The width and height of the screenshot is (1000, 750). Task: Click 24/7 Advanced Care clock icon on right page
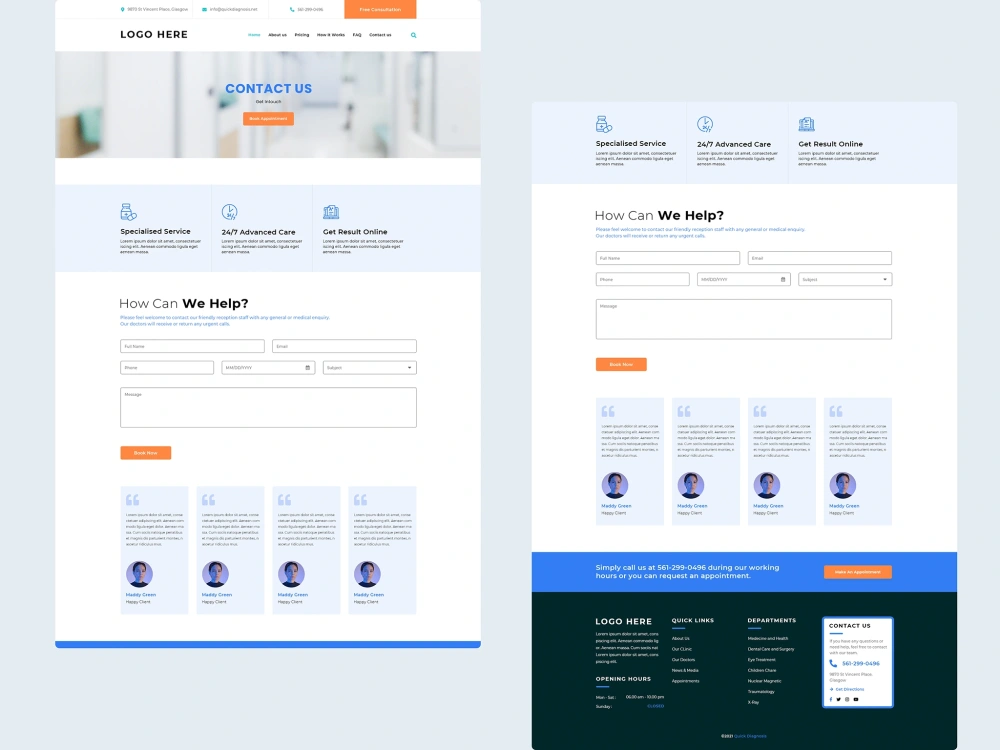coord(705,124)
